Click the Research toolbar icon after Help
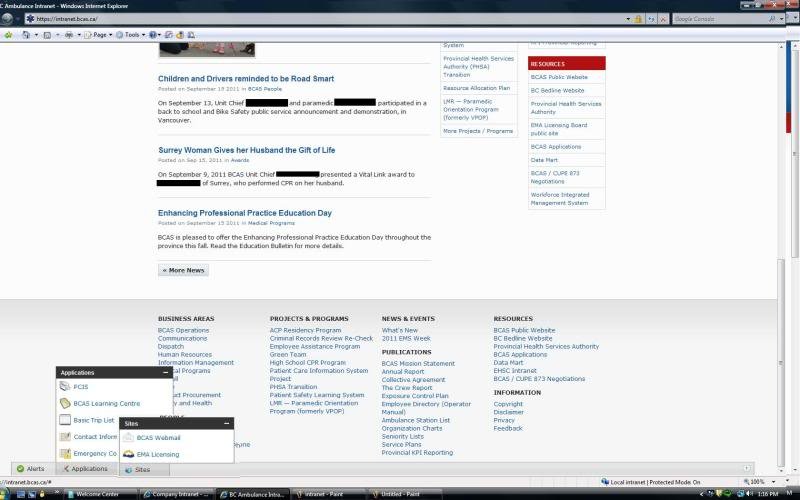This screenshot has height=500, width=800. pyautogui.click(x=169, y=35)
